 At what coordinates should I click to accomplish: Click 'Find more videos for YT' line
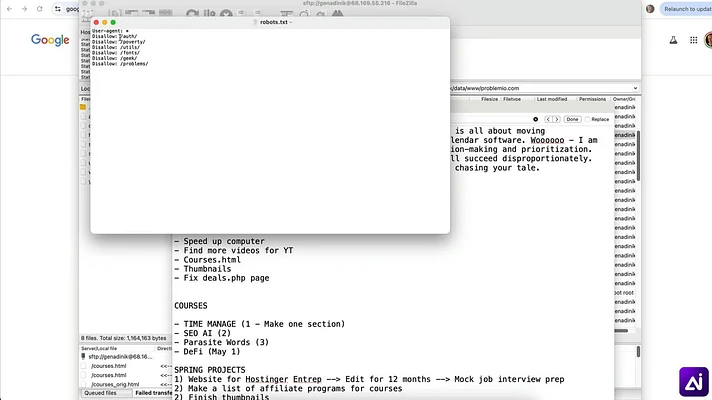point(238,250)
